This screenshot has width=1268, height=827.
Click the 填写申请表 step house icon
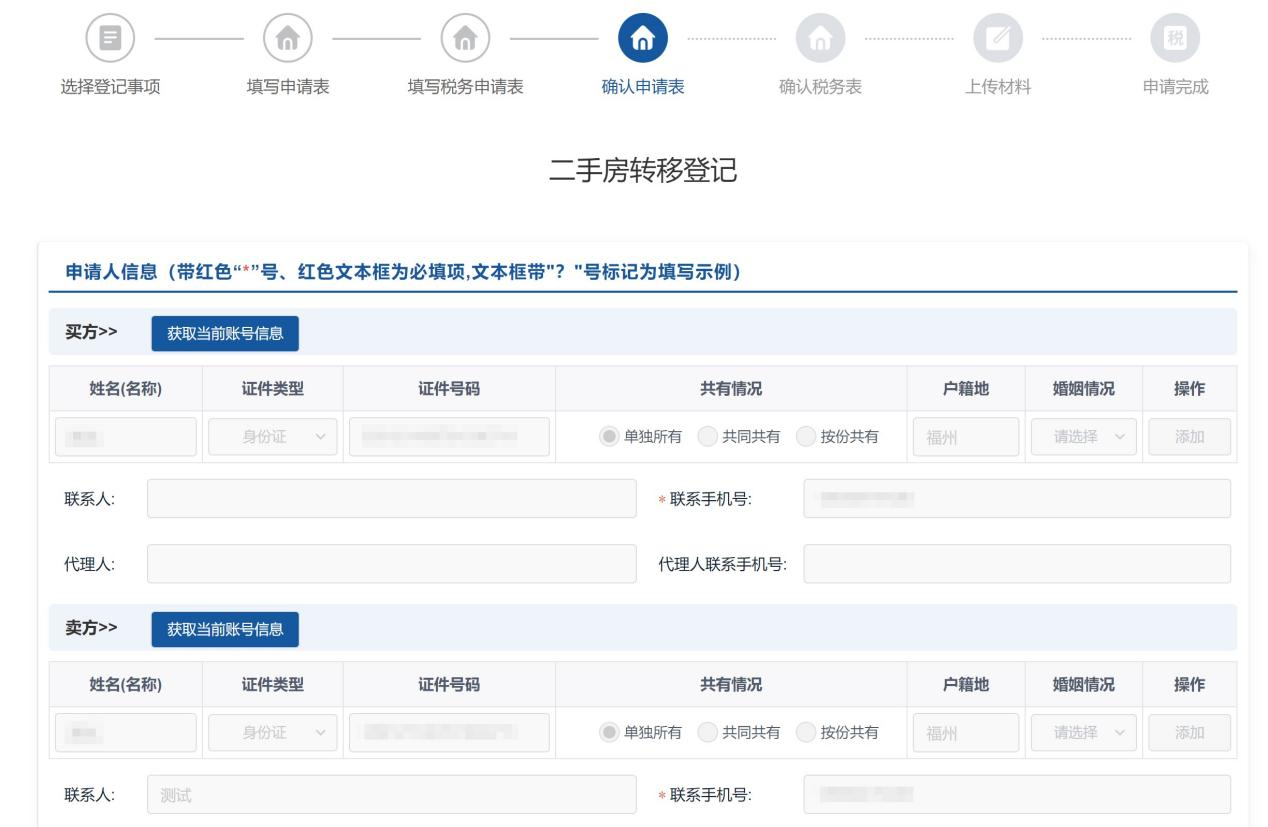[287, 41]
